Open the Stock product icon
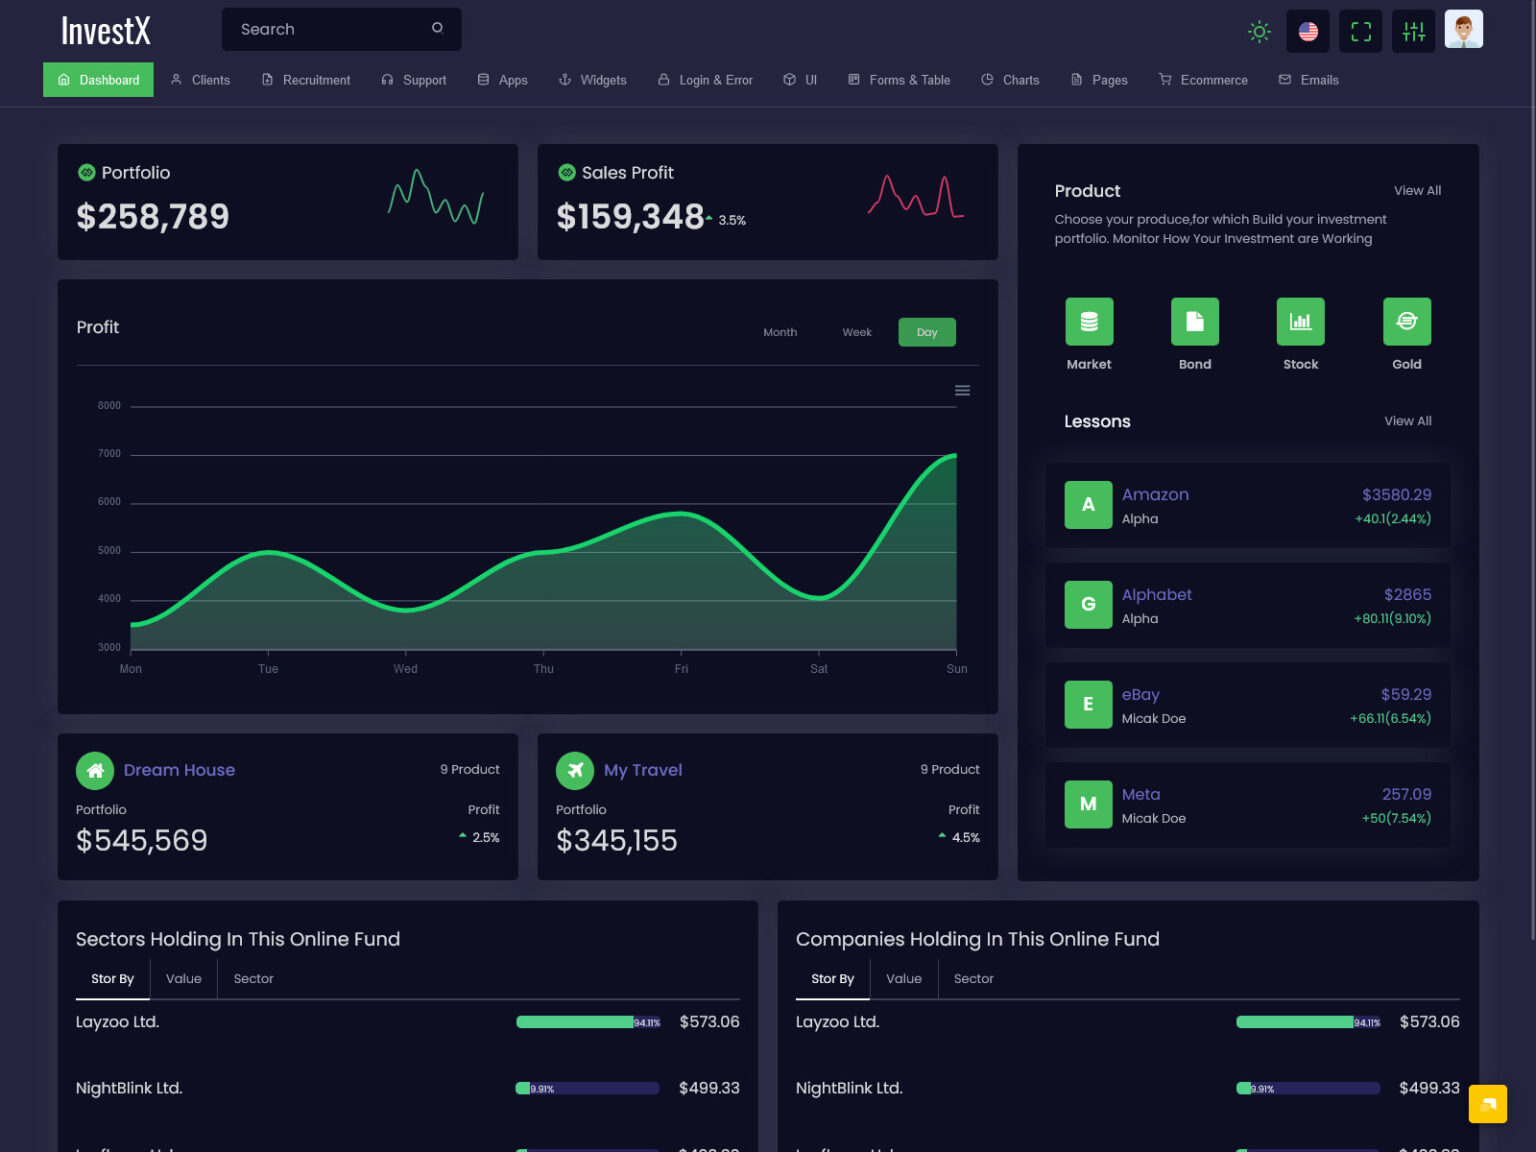Image resolution: width=1536 pixels, height=1152 pixels. click(x=1300, y=321)
